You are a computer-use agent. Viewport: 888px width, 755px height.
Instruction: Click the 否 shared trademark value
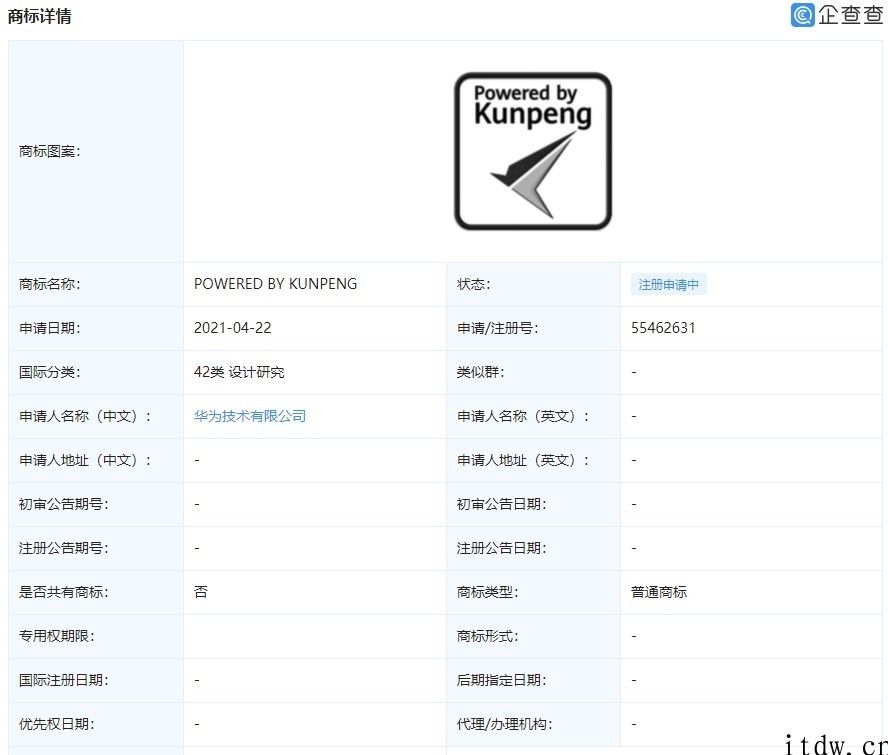pyautogui.click(x=201, y=592)
